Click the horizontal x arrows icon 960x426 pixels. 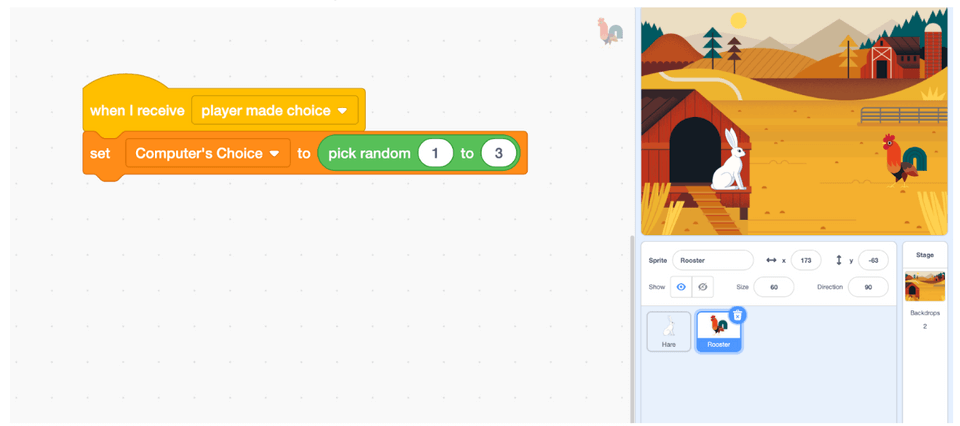[x=771, y=260]
